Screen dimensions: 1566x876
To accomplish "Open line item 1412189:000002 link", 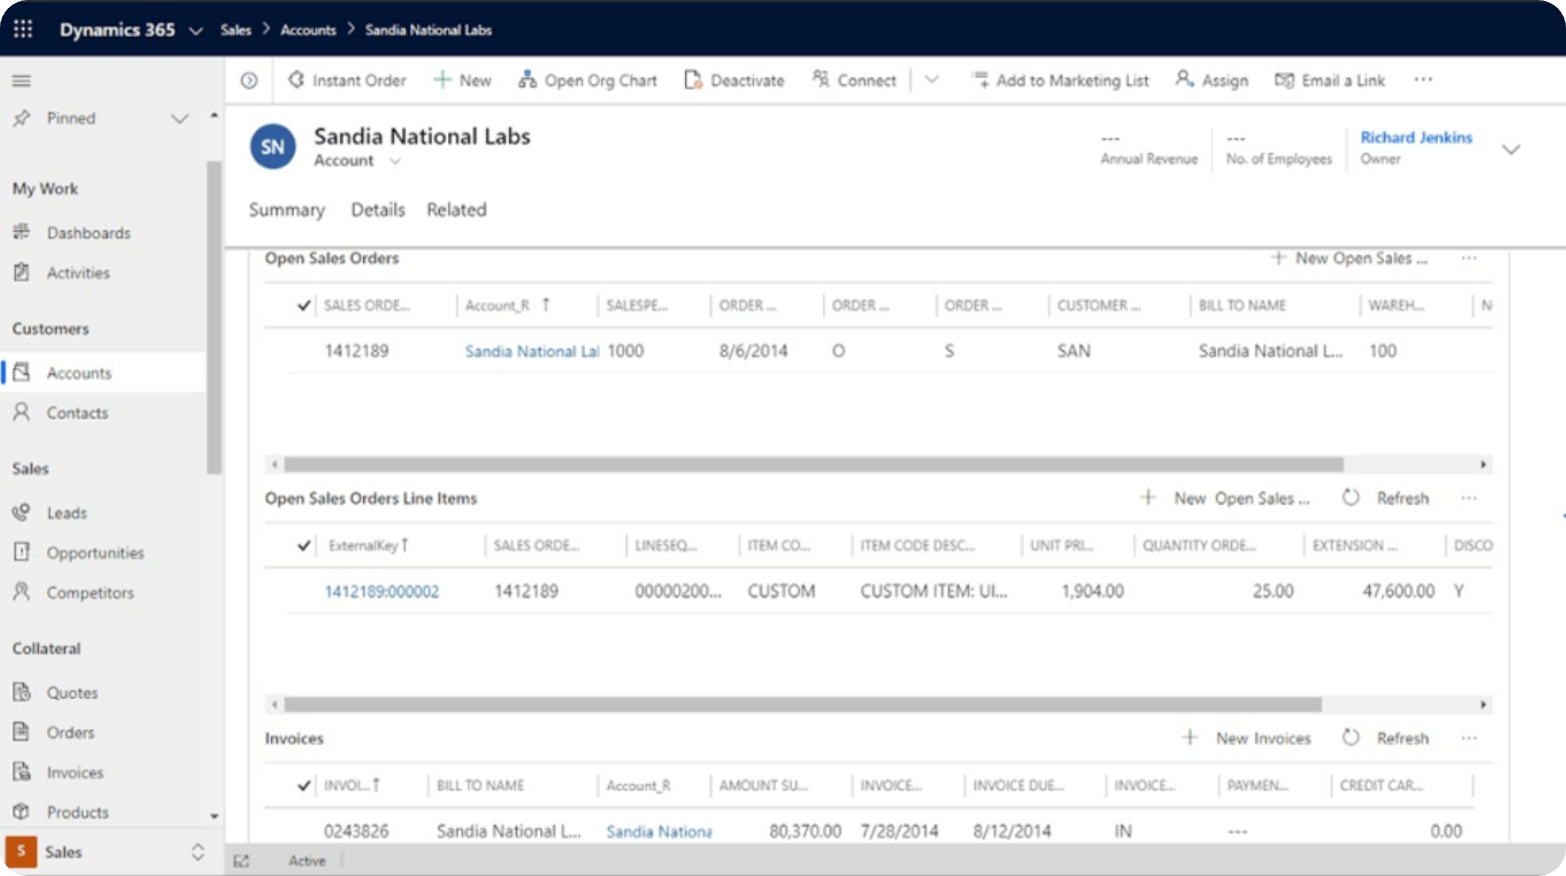I will click(381, 591).
